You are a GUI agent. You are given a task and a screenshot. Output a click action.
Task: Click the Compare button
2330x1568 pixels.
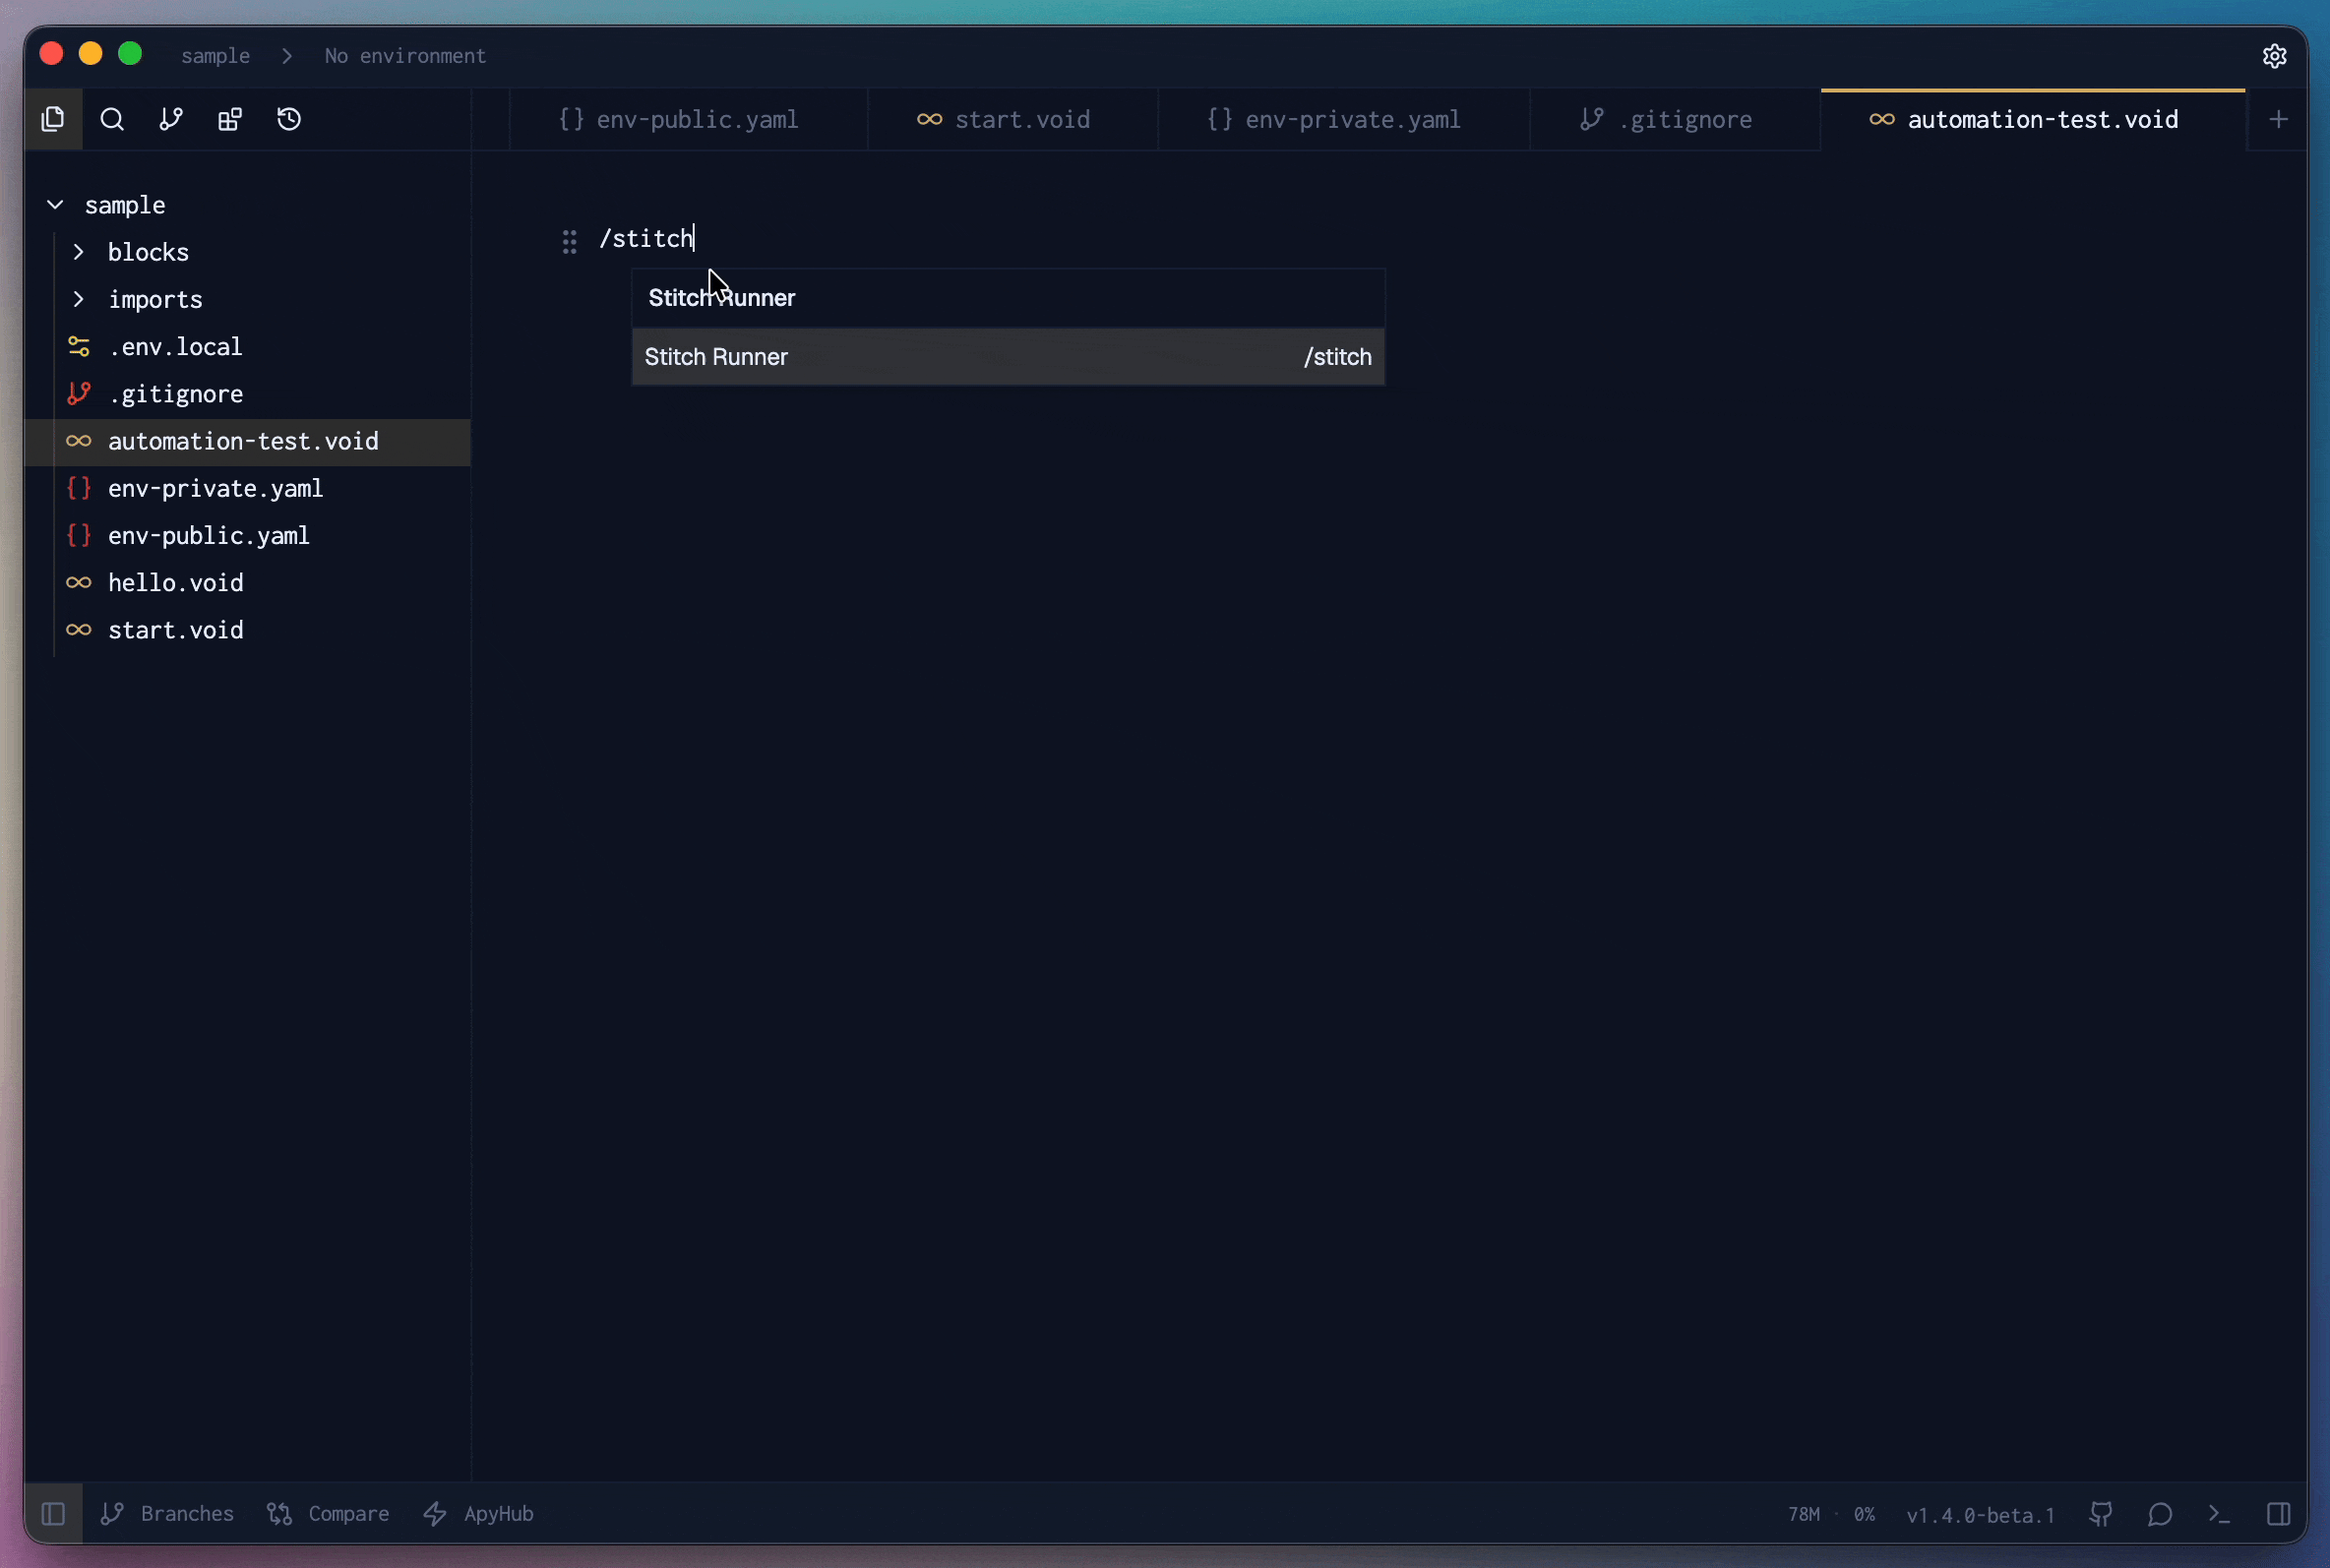328,1514
